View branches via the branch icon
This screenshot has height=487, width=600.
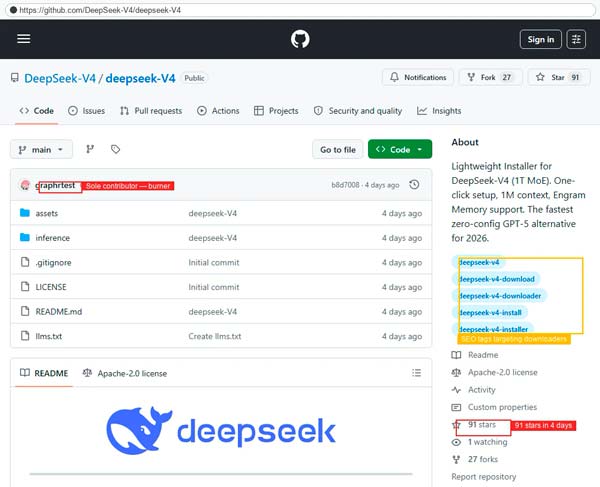click(90, 149)
